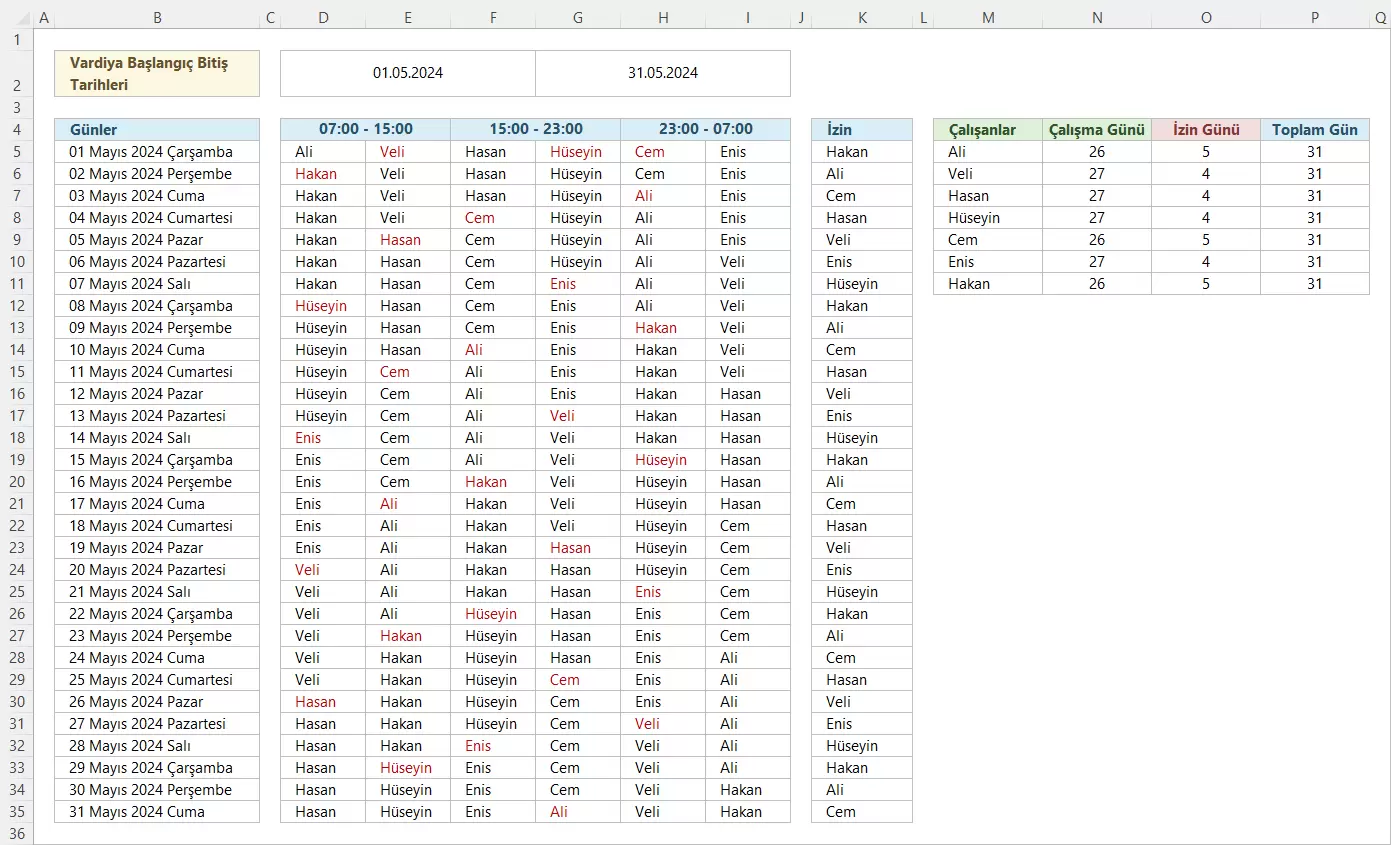The width and height of the screenshot is (1391, 845).
Task: Select the Vardiya Başlangıç Bitiş Tarihleri label cell
Action: point(157,74)
